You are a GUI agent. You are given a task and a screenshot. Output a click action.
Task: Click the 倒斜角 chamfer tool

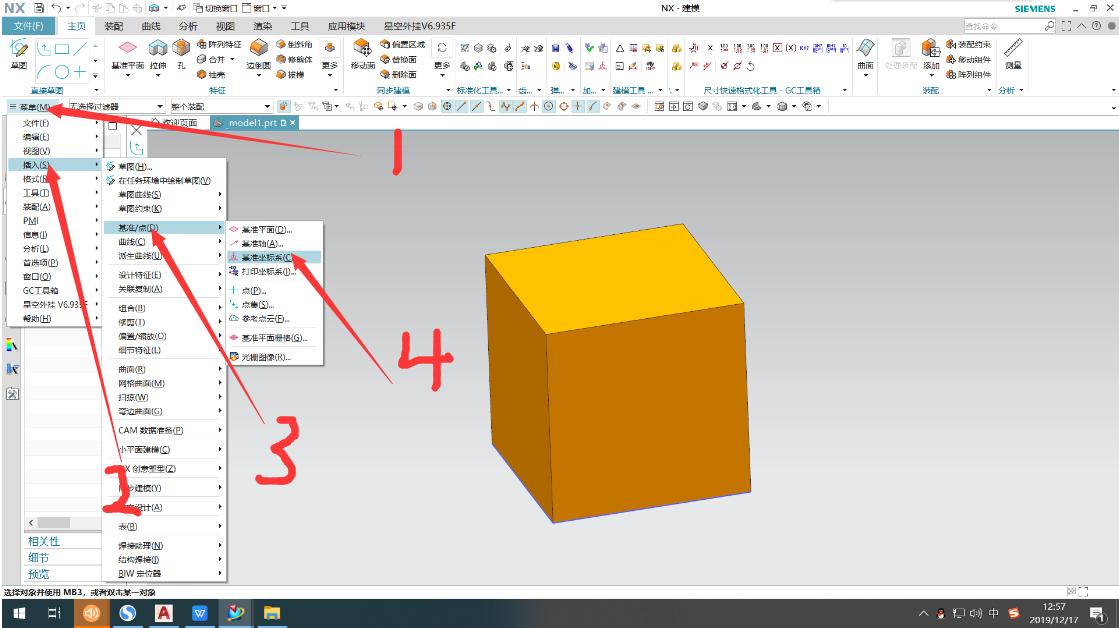coord(294,44)
